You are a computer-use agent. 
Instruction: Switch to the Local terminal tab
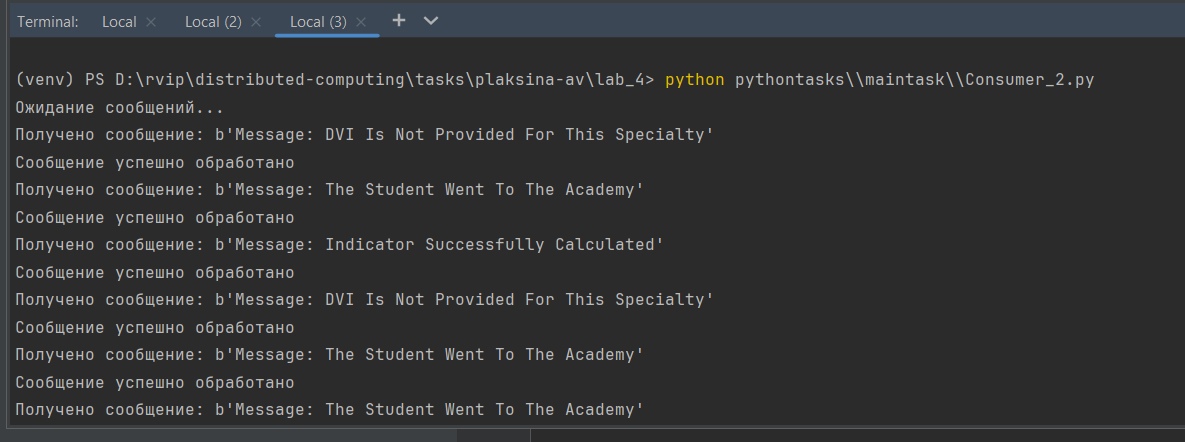point(119,21)
